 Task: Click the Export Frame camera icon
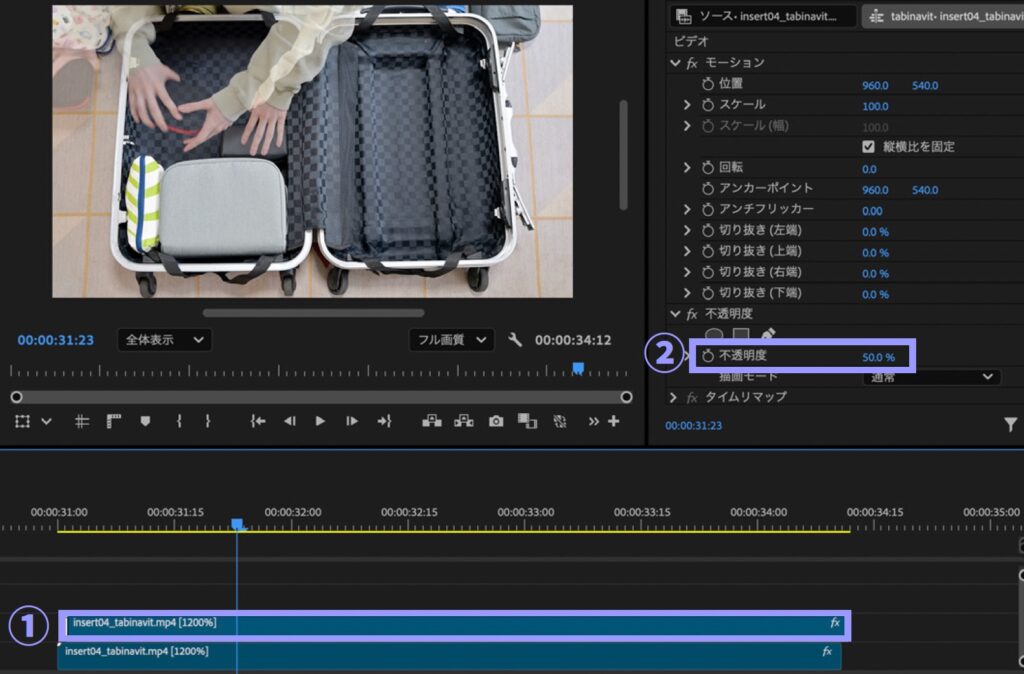pyautogui.click(x=496, y=421)
